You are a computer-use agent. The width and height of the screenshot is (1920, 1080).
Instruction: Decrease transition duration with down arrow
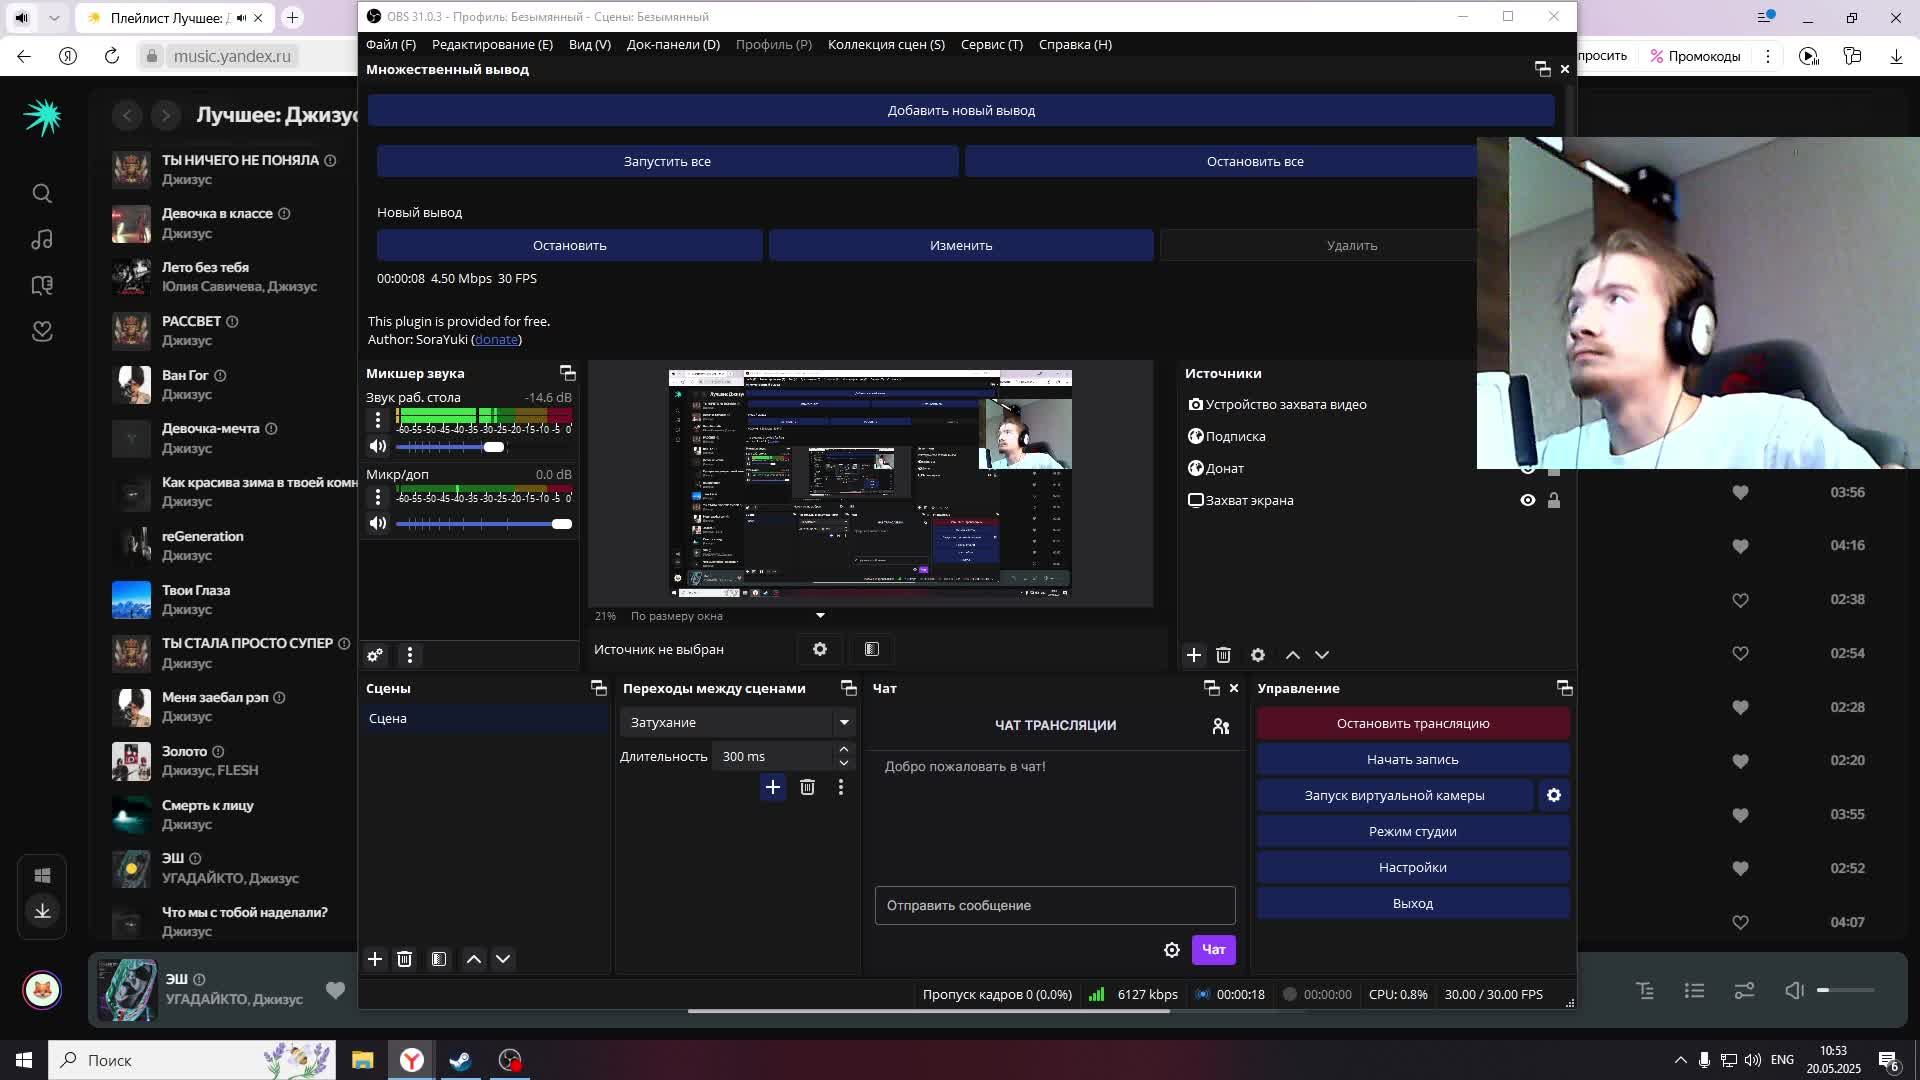click(844, 763)
